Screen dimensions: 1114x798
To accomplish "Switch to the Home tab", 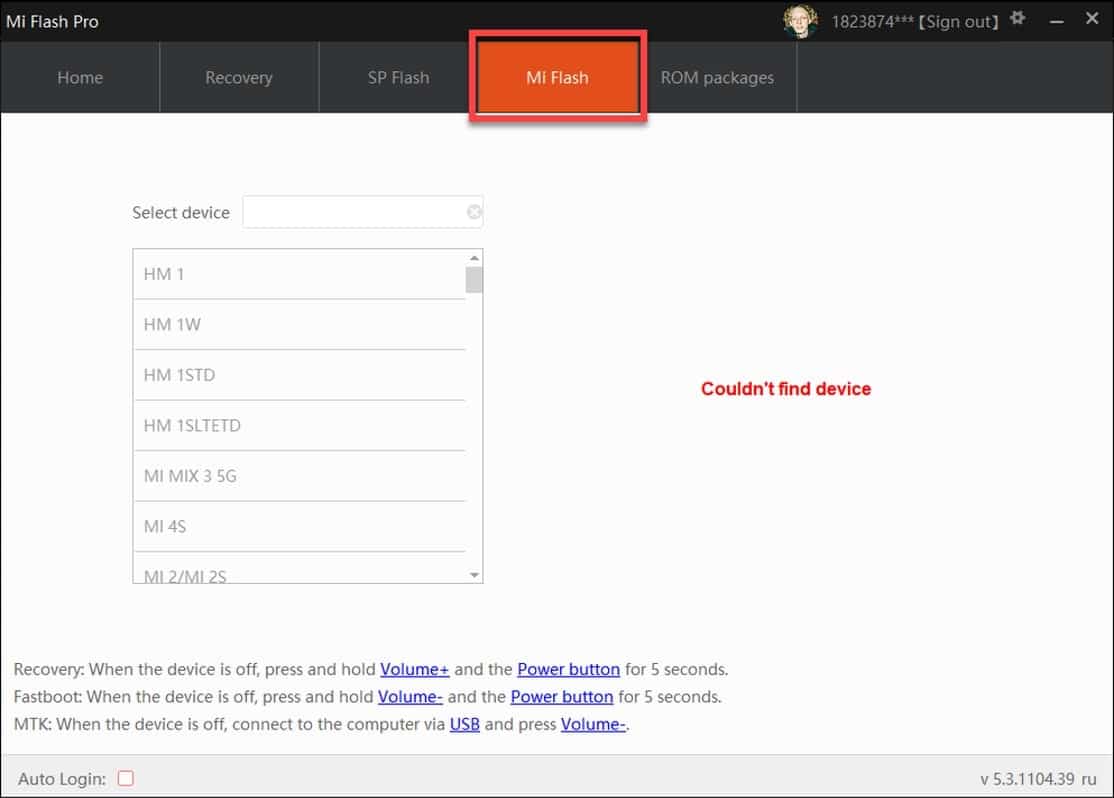I will tap(80, 77).
